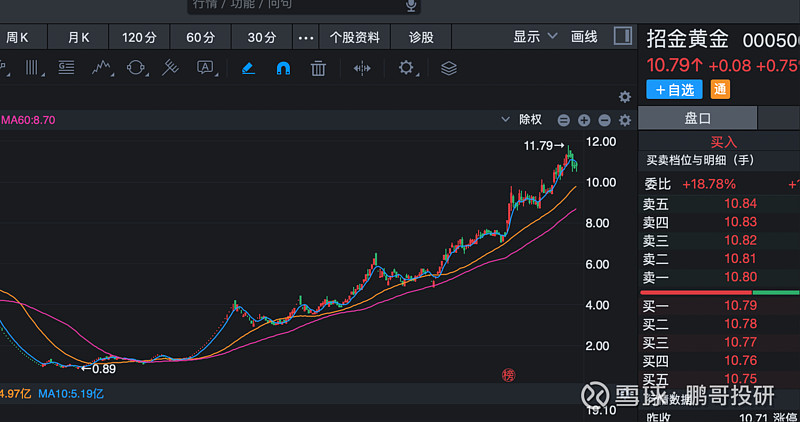Click the 画线 drawing button
This screenshot has height=422, width=800.
click(584, 37)
